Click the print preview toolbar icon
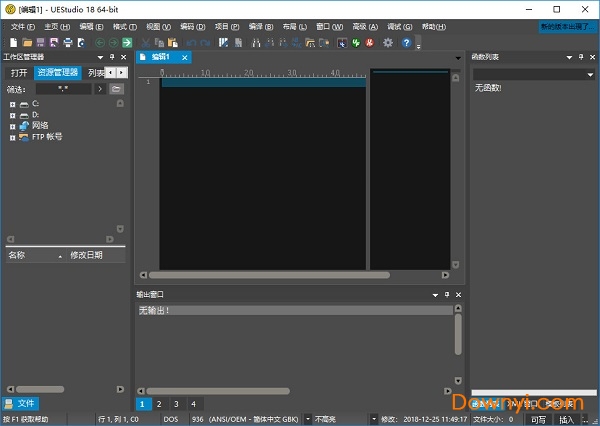600x426 pixels. pyautogui.click(x=81, y=42)
